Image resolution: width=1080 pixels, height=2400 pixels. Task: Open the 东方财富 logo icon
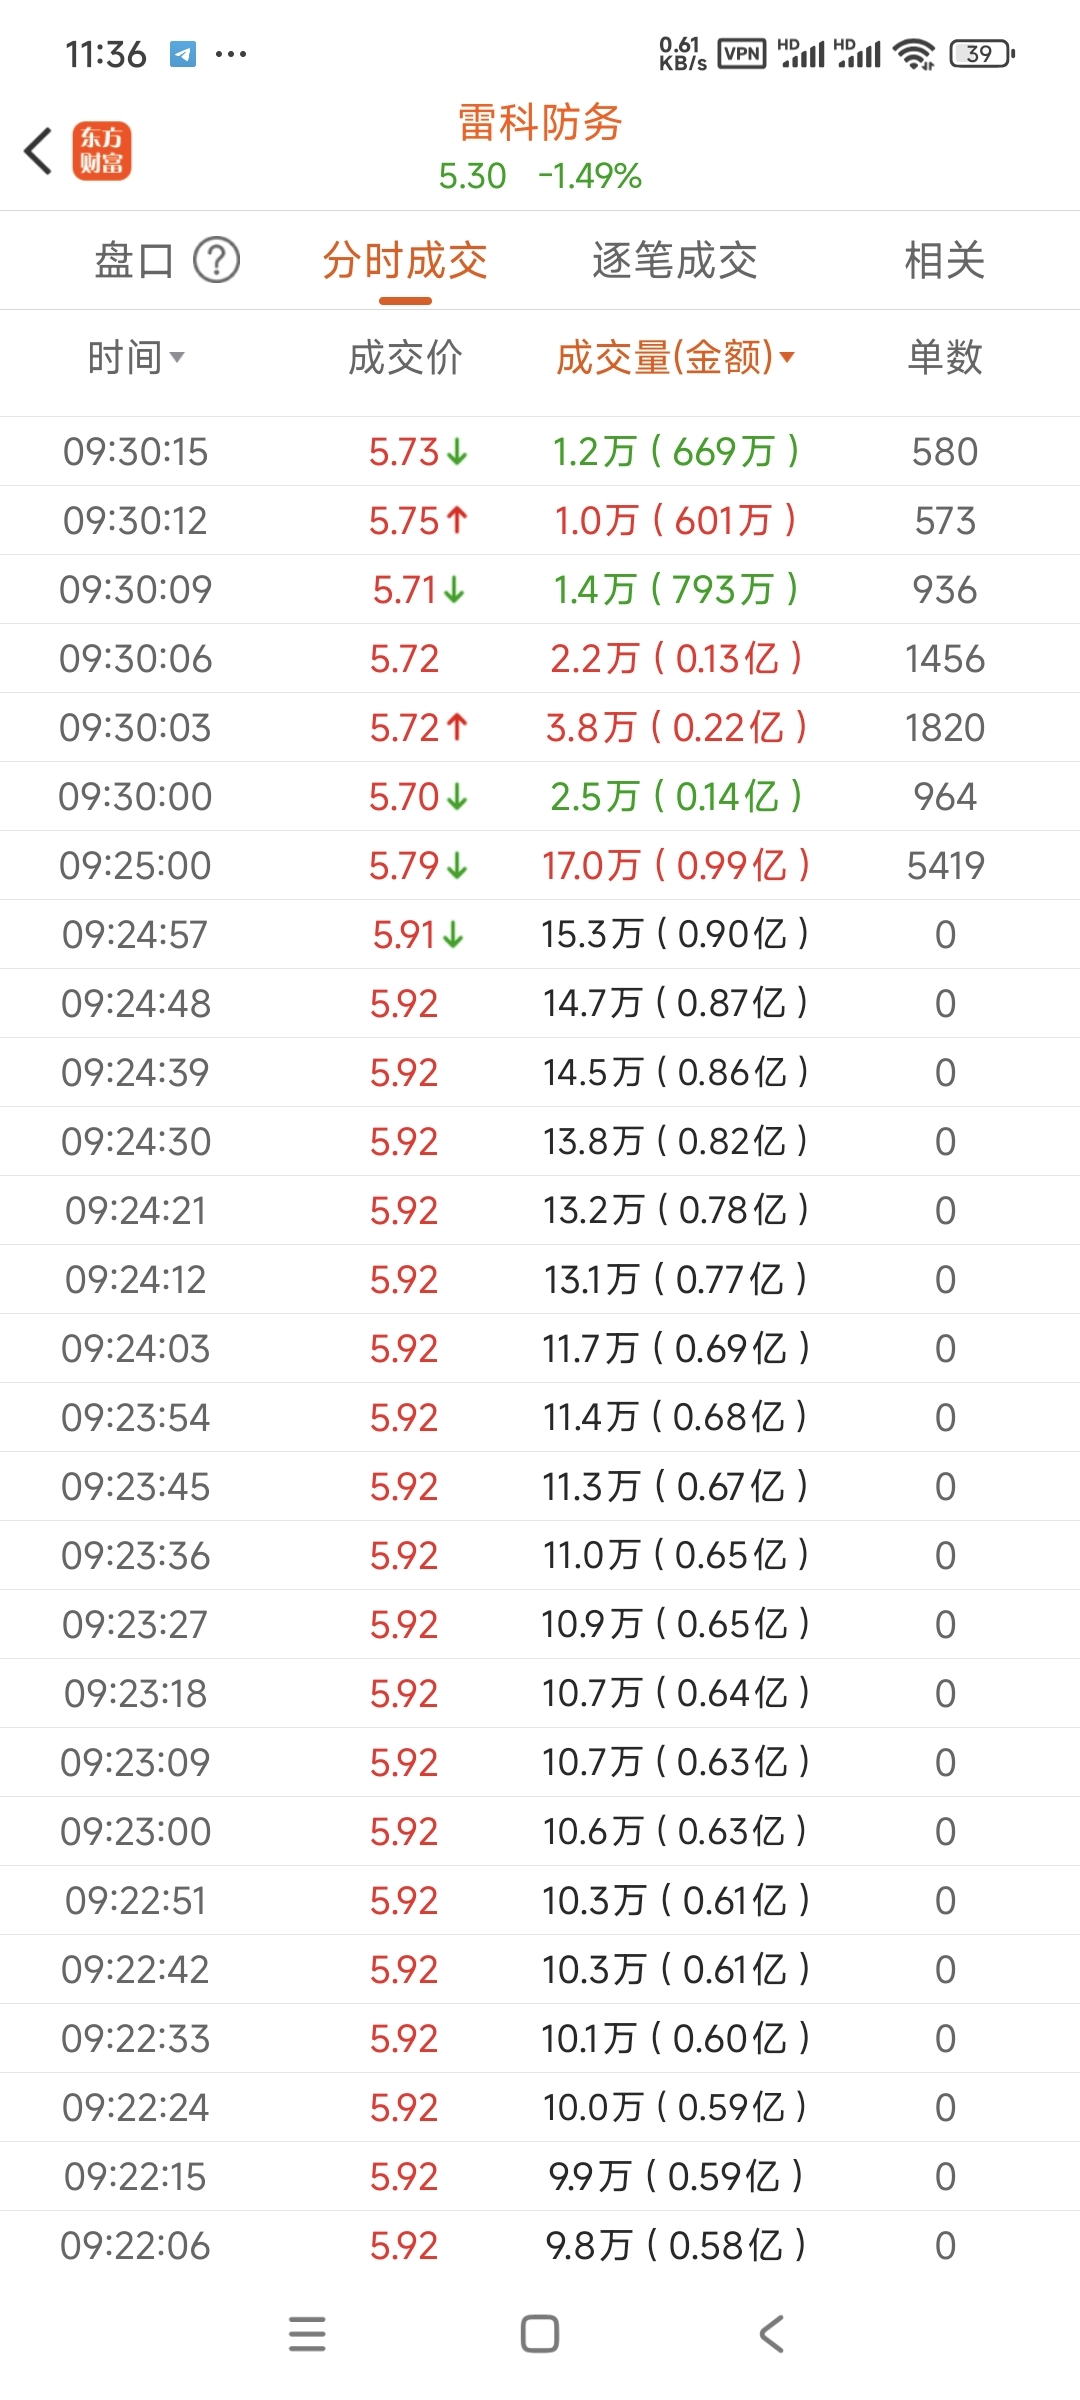click(x=101, y=151)
